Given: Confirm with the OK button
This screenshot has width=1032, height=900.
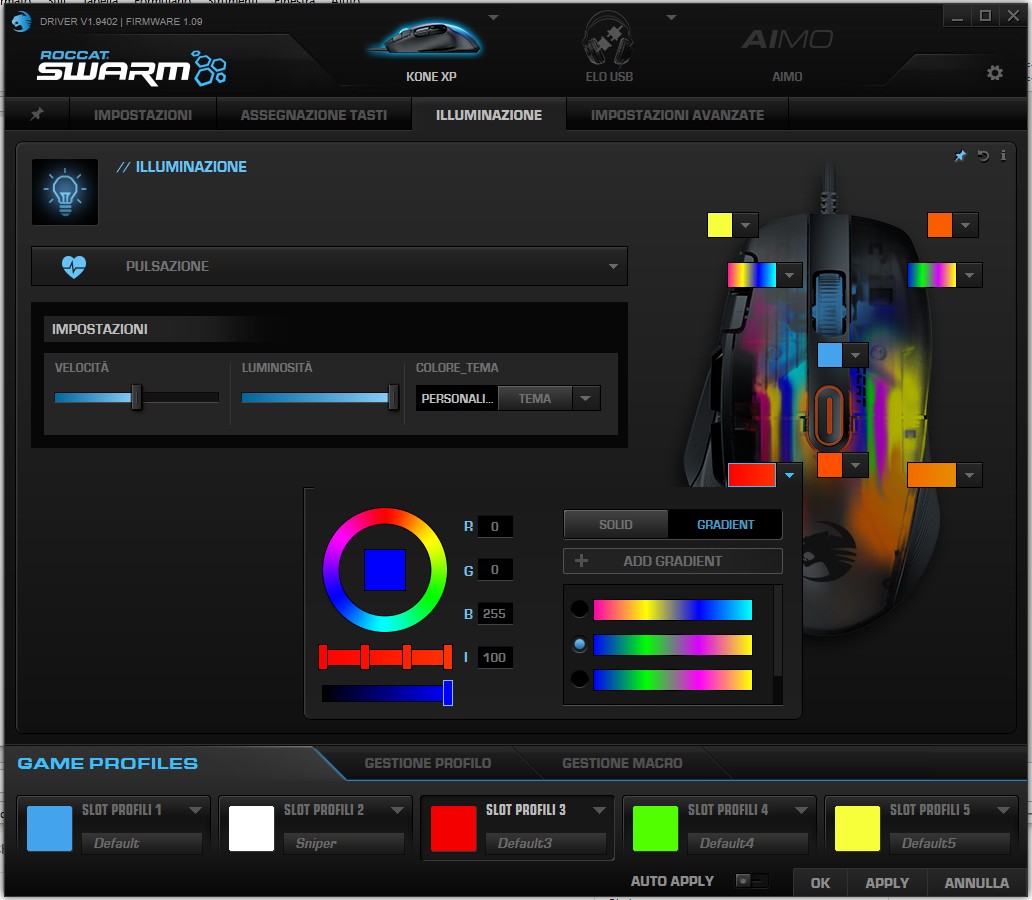Looking at the screenshot, I should (x=820, y=883).
